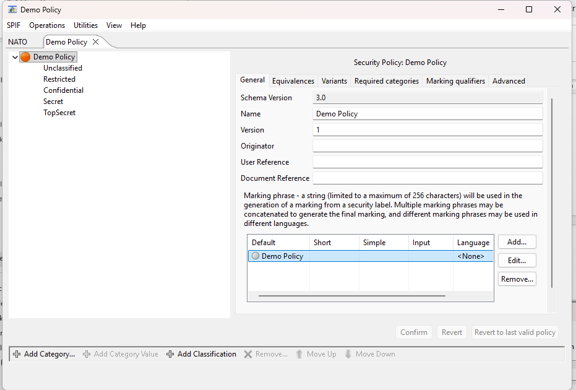The height and width of the screenshot is (390, 576).
Task: Click the Confirm button
Action: coord(414,332)
